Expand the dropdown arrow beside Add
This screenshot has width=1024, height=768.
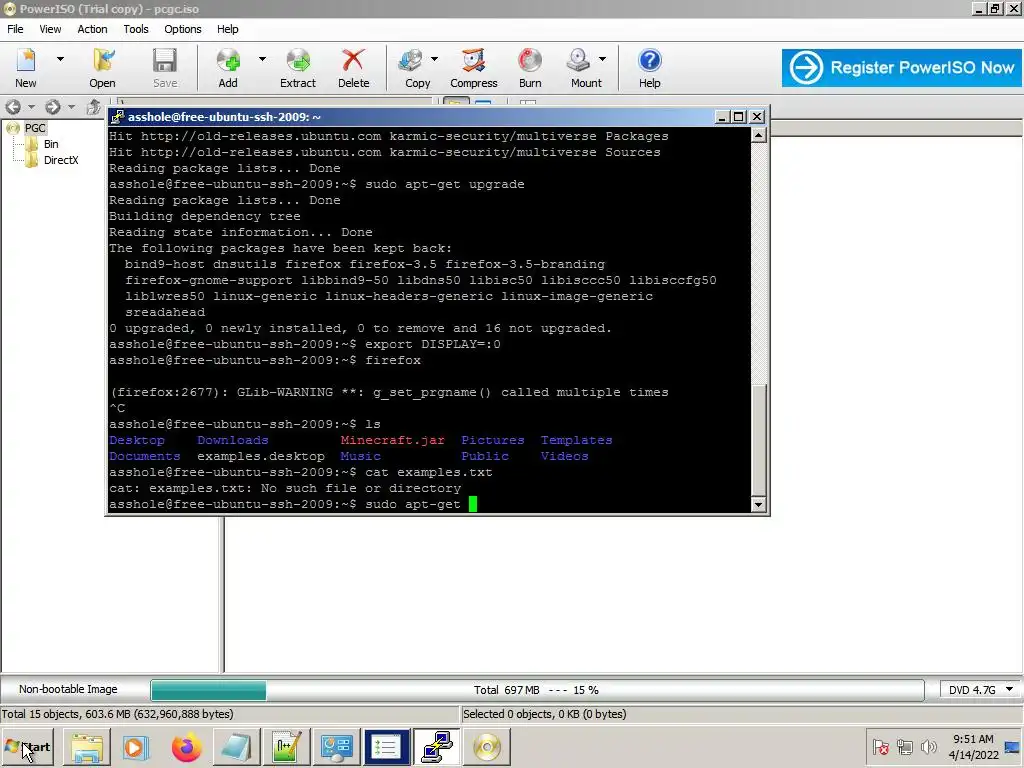262,59
